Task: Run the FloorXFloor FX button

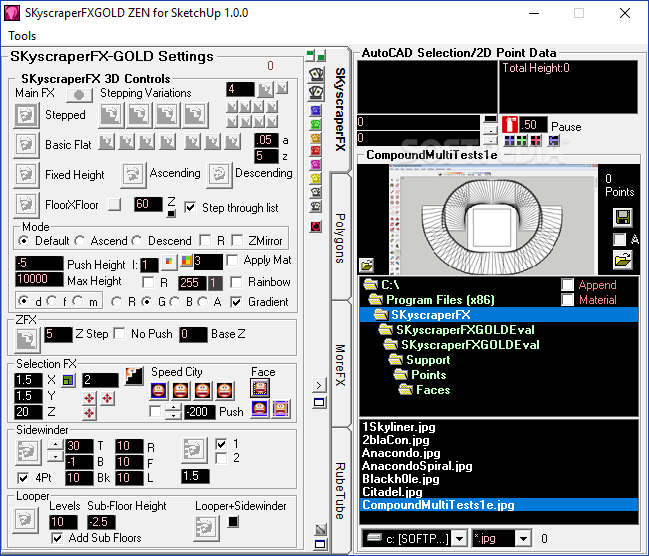Action: [x=26, y=205]
